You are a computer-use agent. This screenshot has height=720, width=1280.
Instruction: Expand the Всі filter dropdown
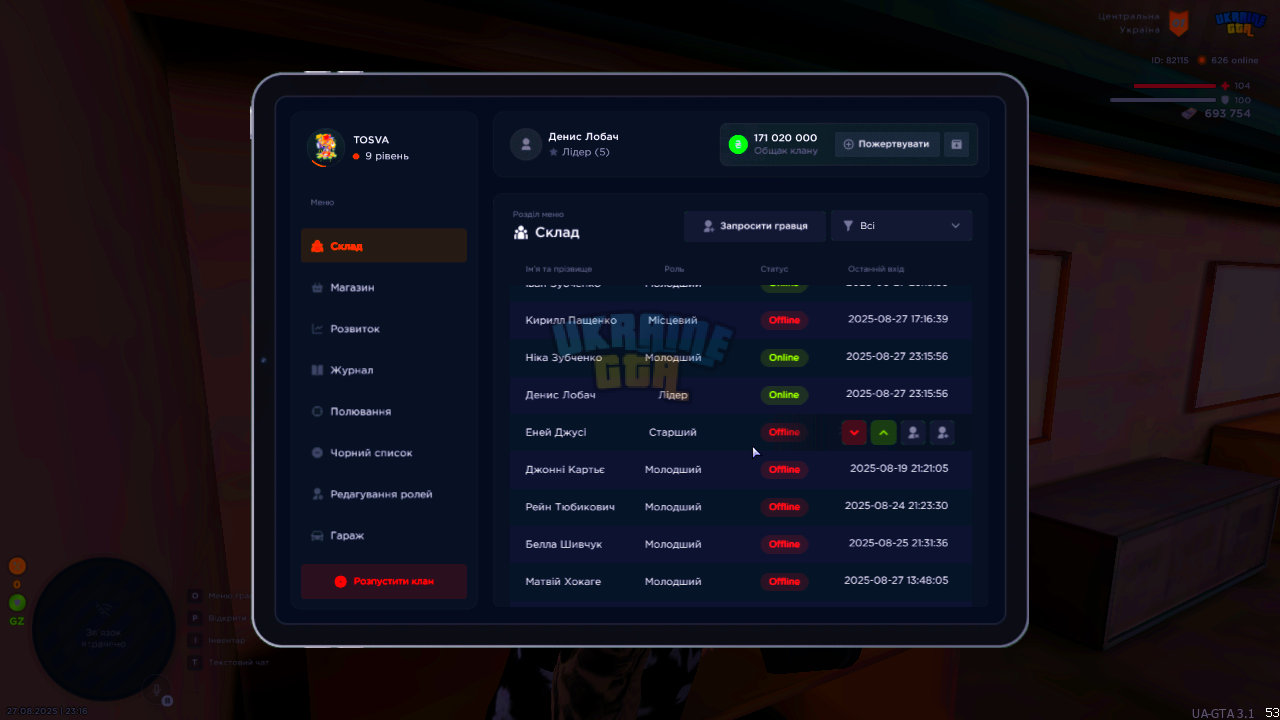tap(901, 226)
